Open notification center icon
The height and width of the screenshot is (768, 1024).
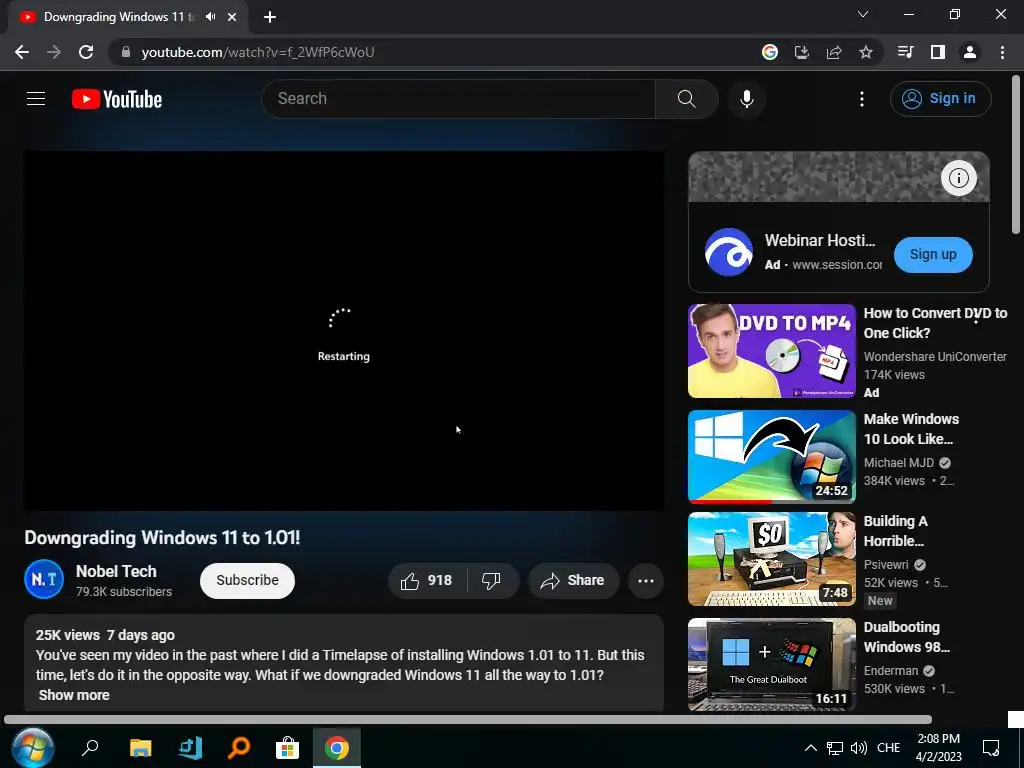(991, 748)
